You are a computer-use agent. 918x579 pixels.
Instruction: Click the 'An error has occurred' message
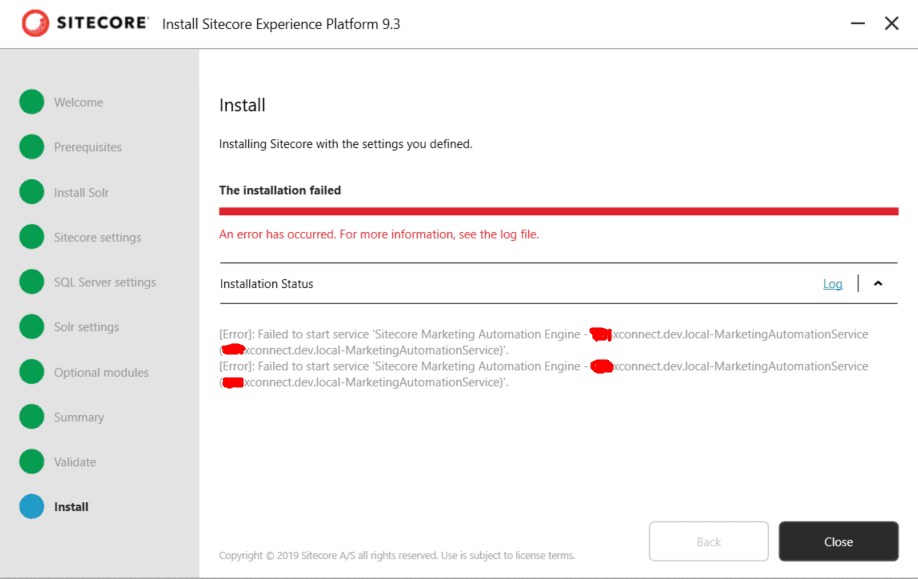click(379, 234)
